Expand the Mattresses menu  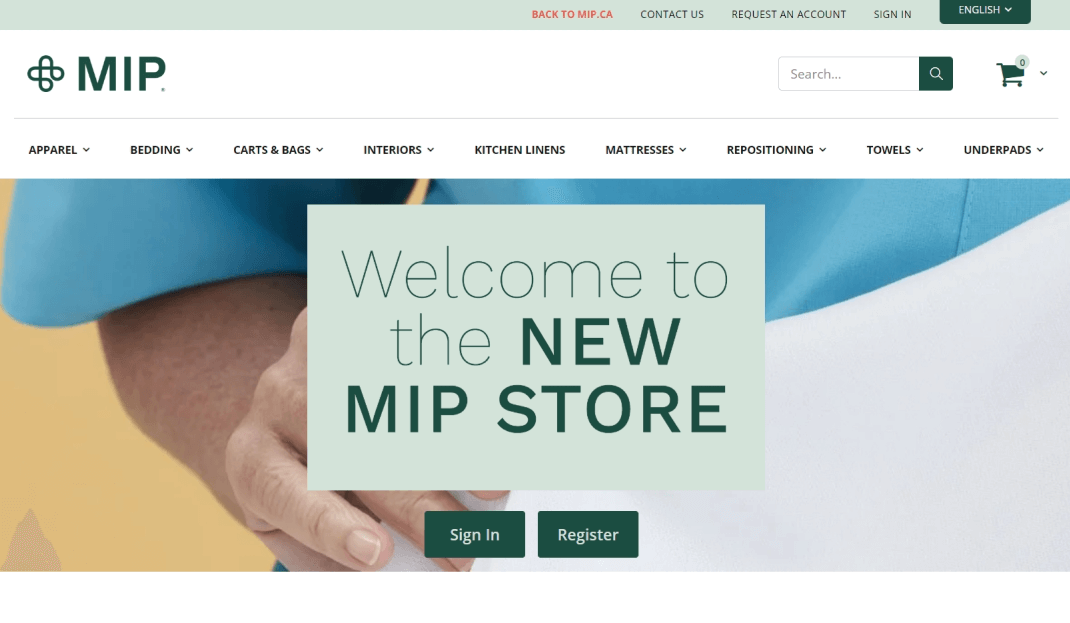pos(646,149)
